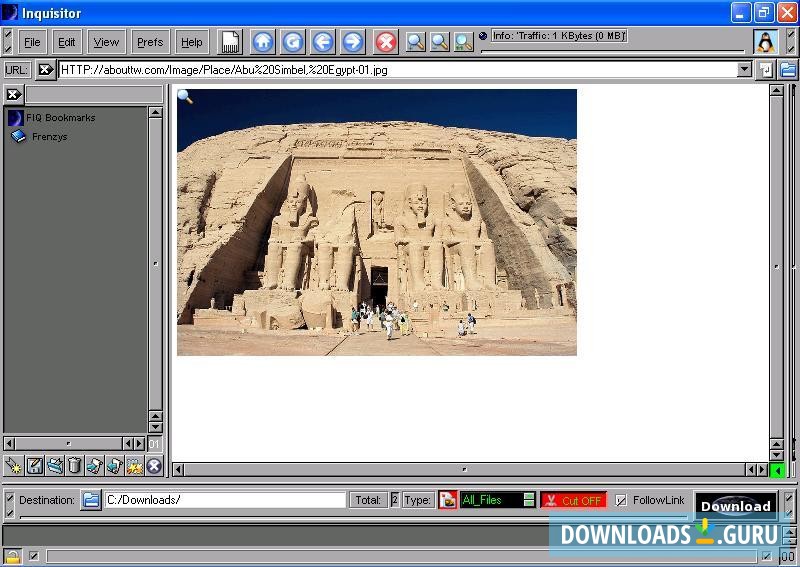Open the folder icon at URL bar's end
Image resolution: width=800 pixels, height=567 pixels.
[788, 70]
